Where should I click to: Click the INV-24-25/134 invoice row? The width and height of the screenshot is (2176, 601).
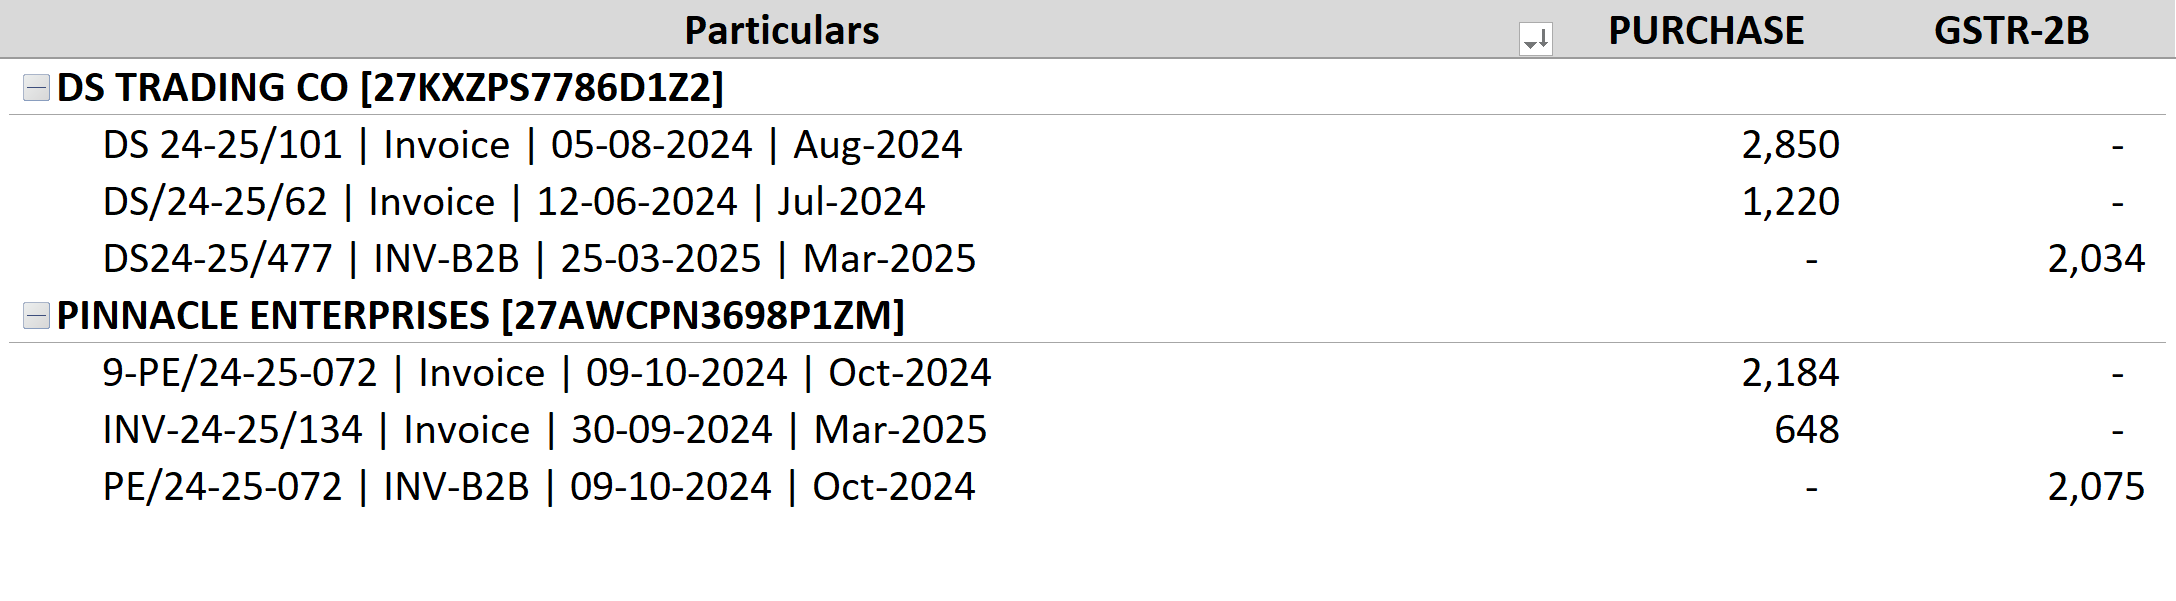pyautogui.click(x=544, y=430)
